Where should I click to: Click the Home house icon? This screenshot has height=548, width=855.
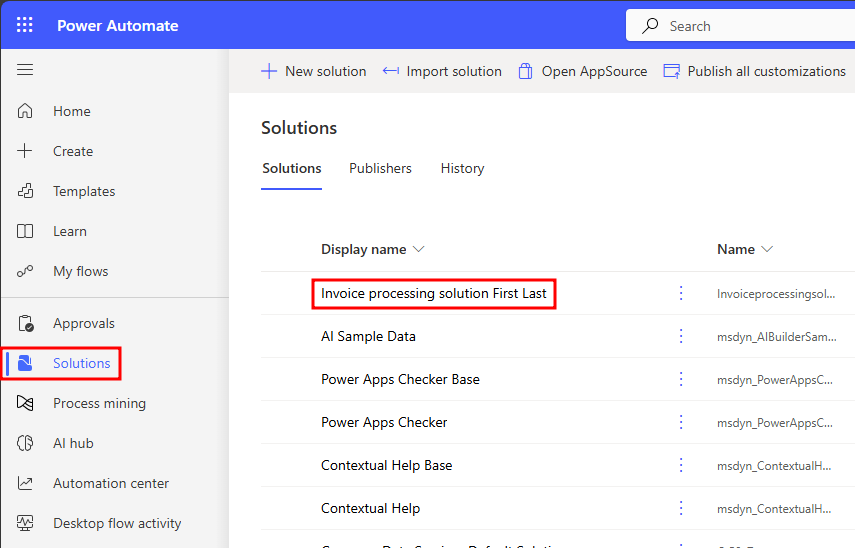click(x=25, y=111)
